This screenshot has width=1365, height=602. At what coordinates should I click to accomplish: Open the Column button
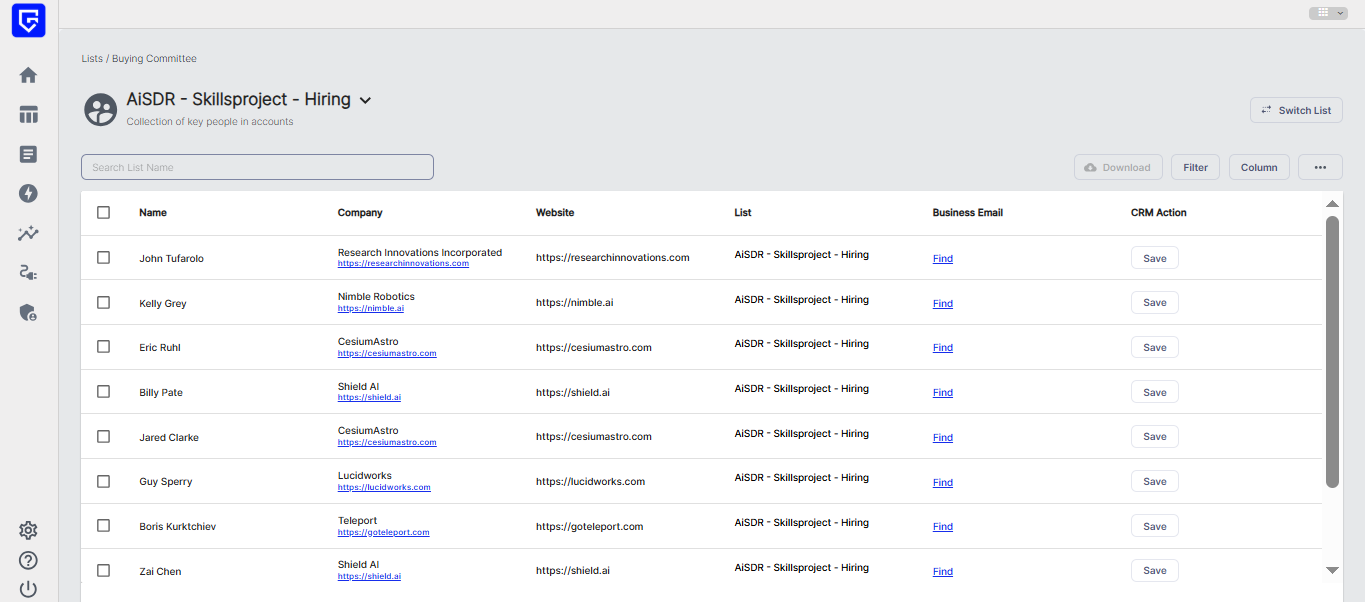[1259, 167]
